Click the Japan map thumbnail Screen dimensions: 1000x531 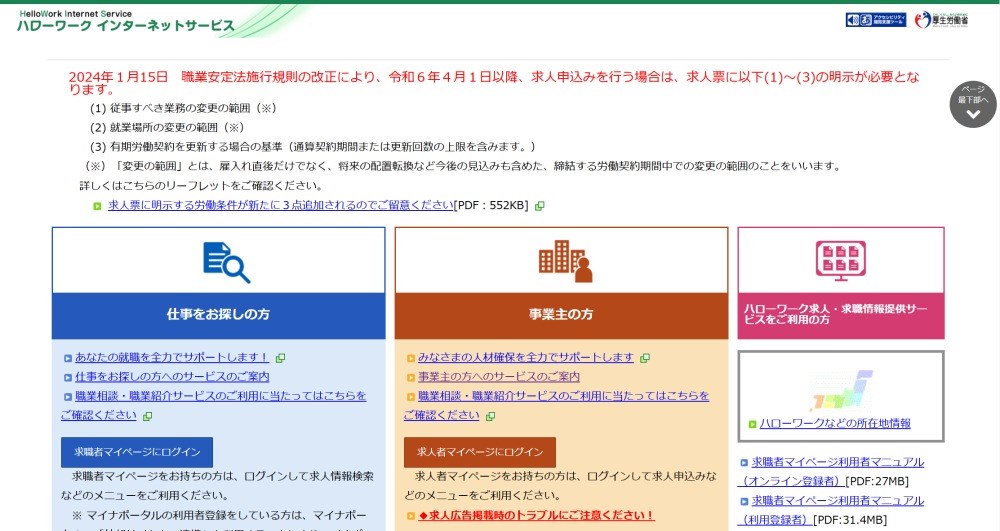[x=841, y=390]
